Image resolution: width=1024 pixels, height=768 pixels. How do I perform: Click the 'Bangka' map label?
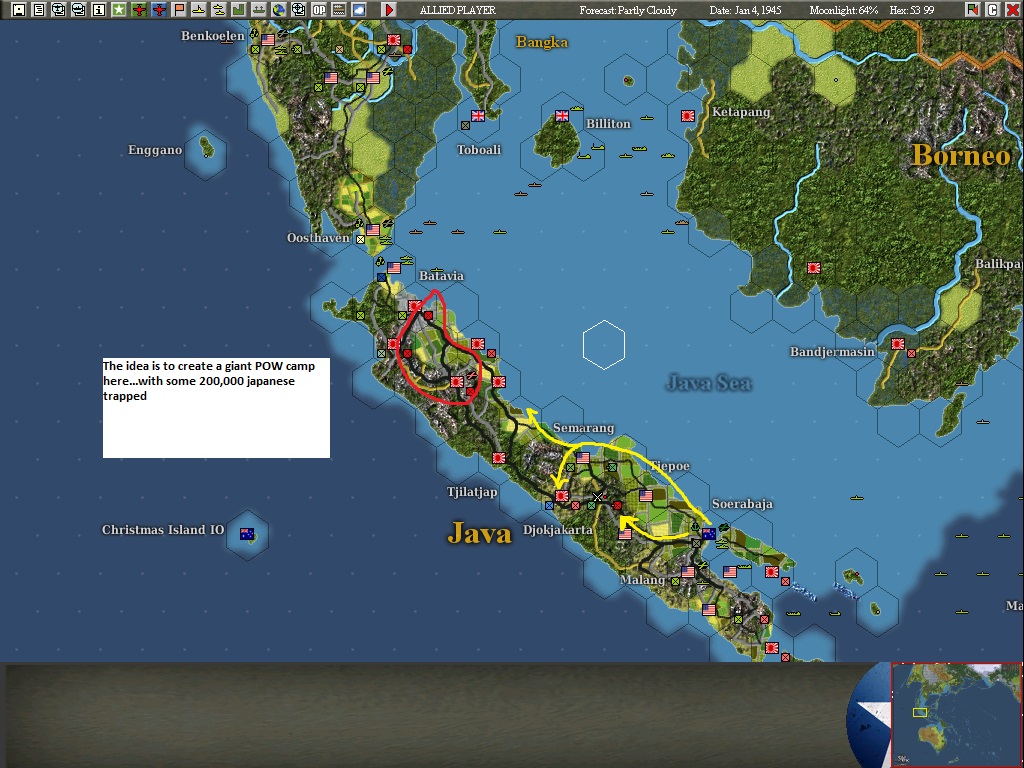point(542,42)
